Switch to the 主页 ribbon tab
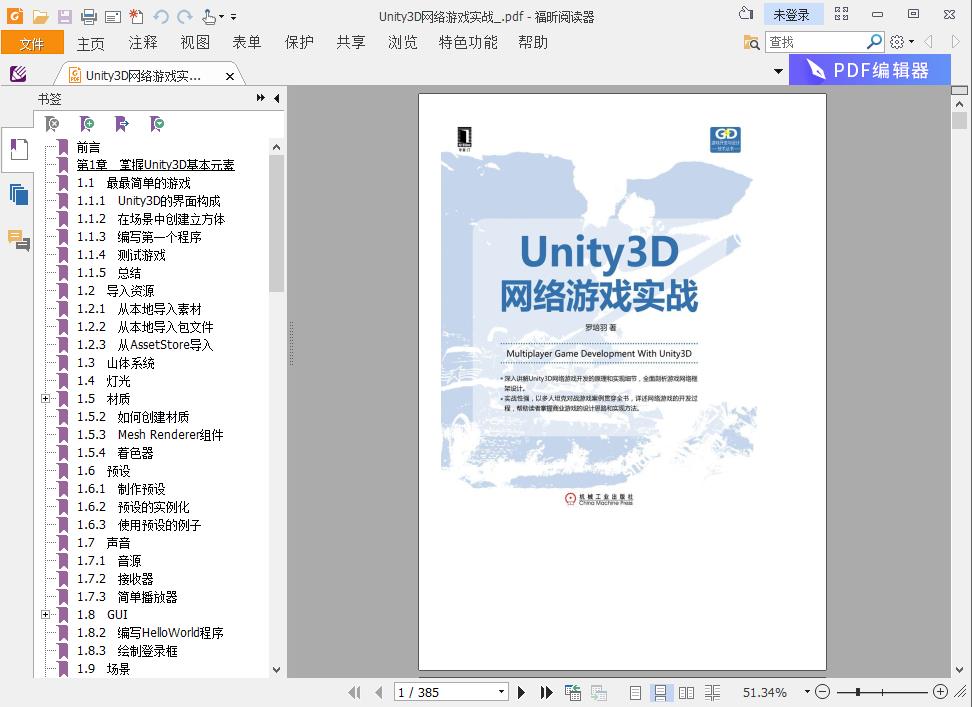 91,43
